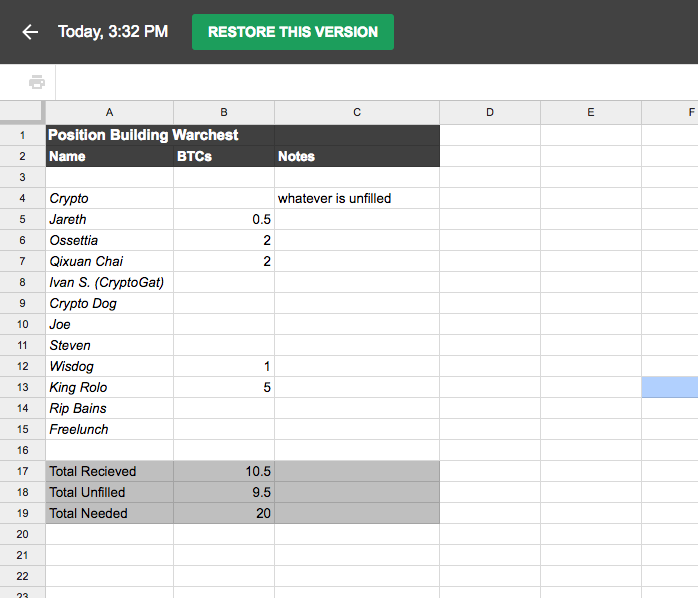This screenshot has height=598, width=698.
Task: Click King Rolo's BTC value 5
Action: [223, 387]
